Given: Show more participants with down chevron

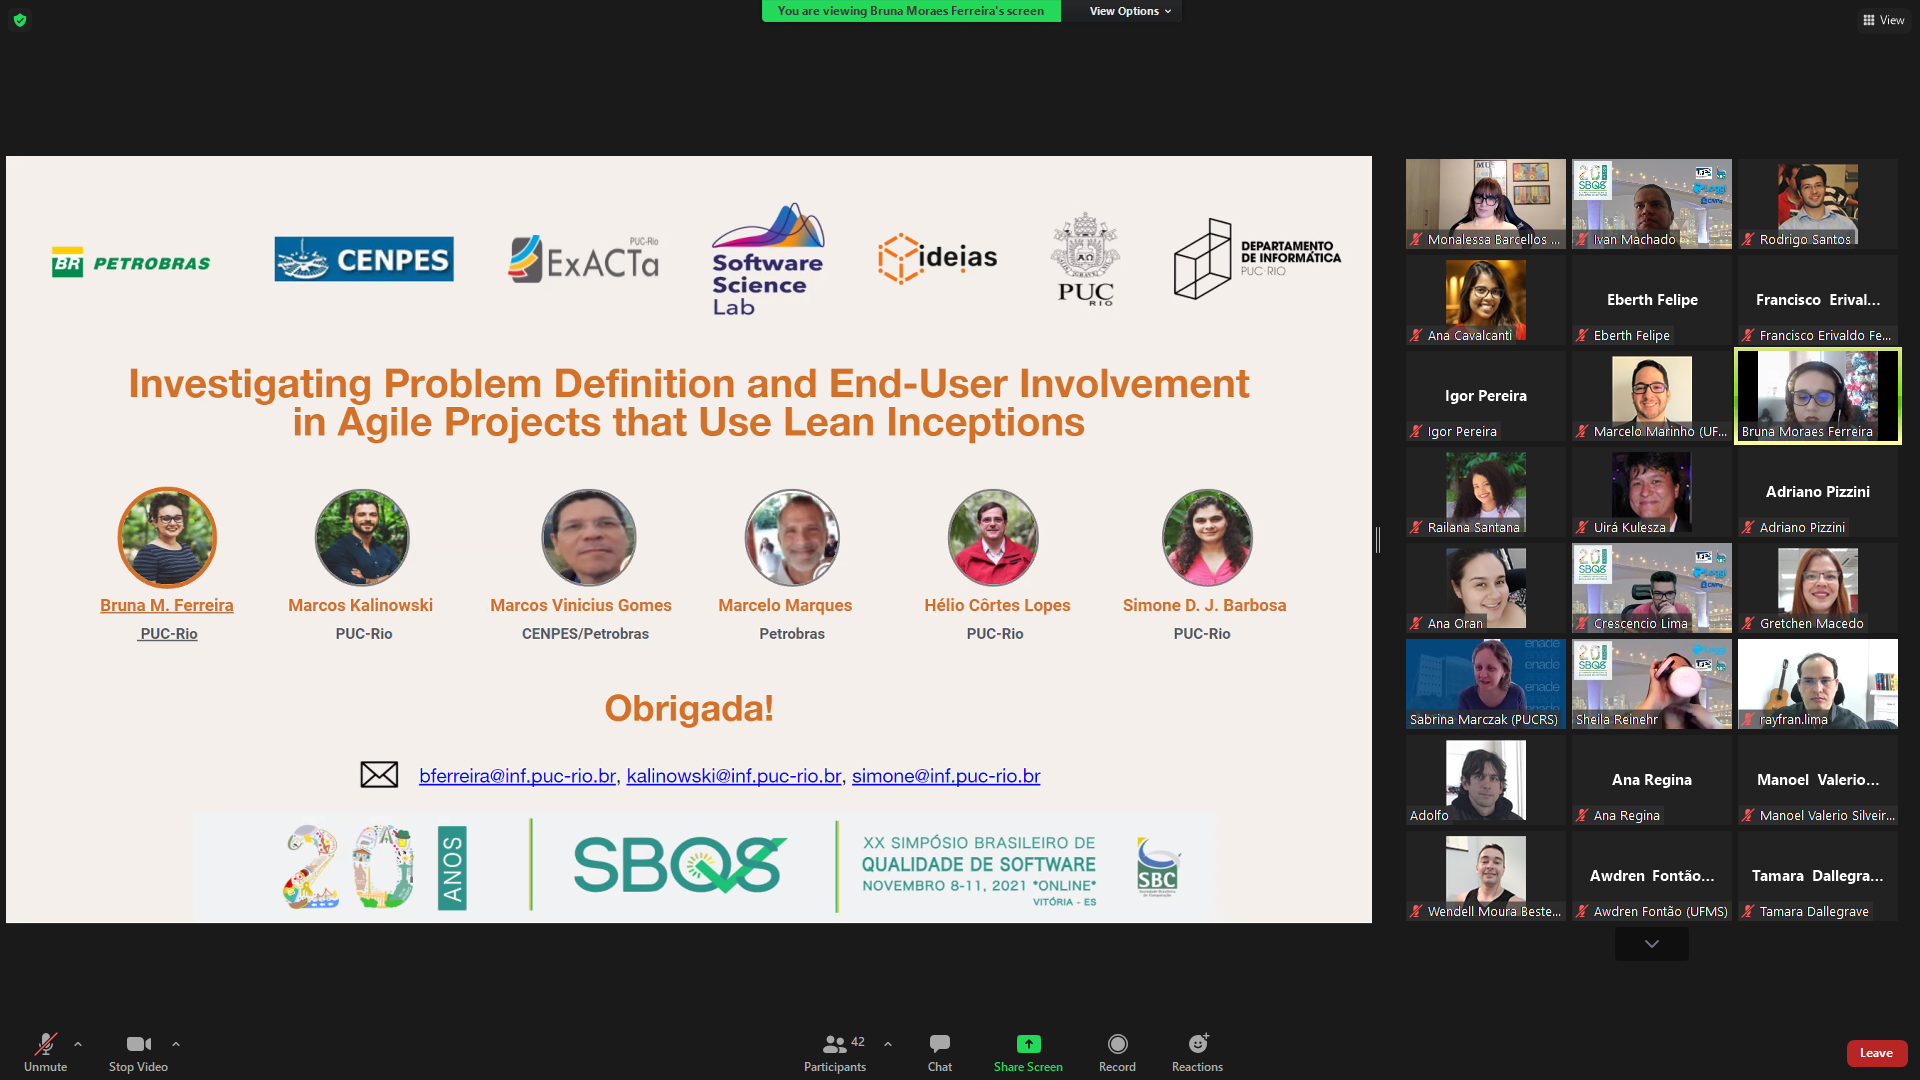Looking at the screenshot, I should (1651, 944).
